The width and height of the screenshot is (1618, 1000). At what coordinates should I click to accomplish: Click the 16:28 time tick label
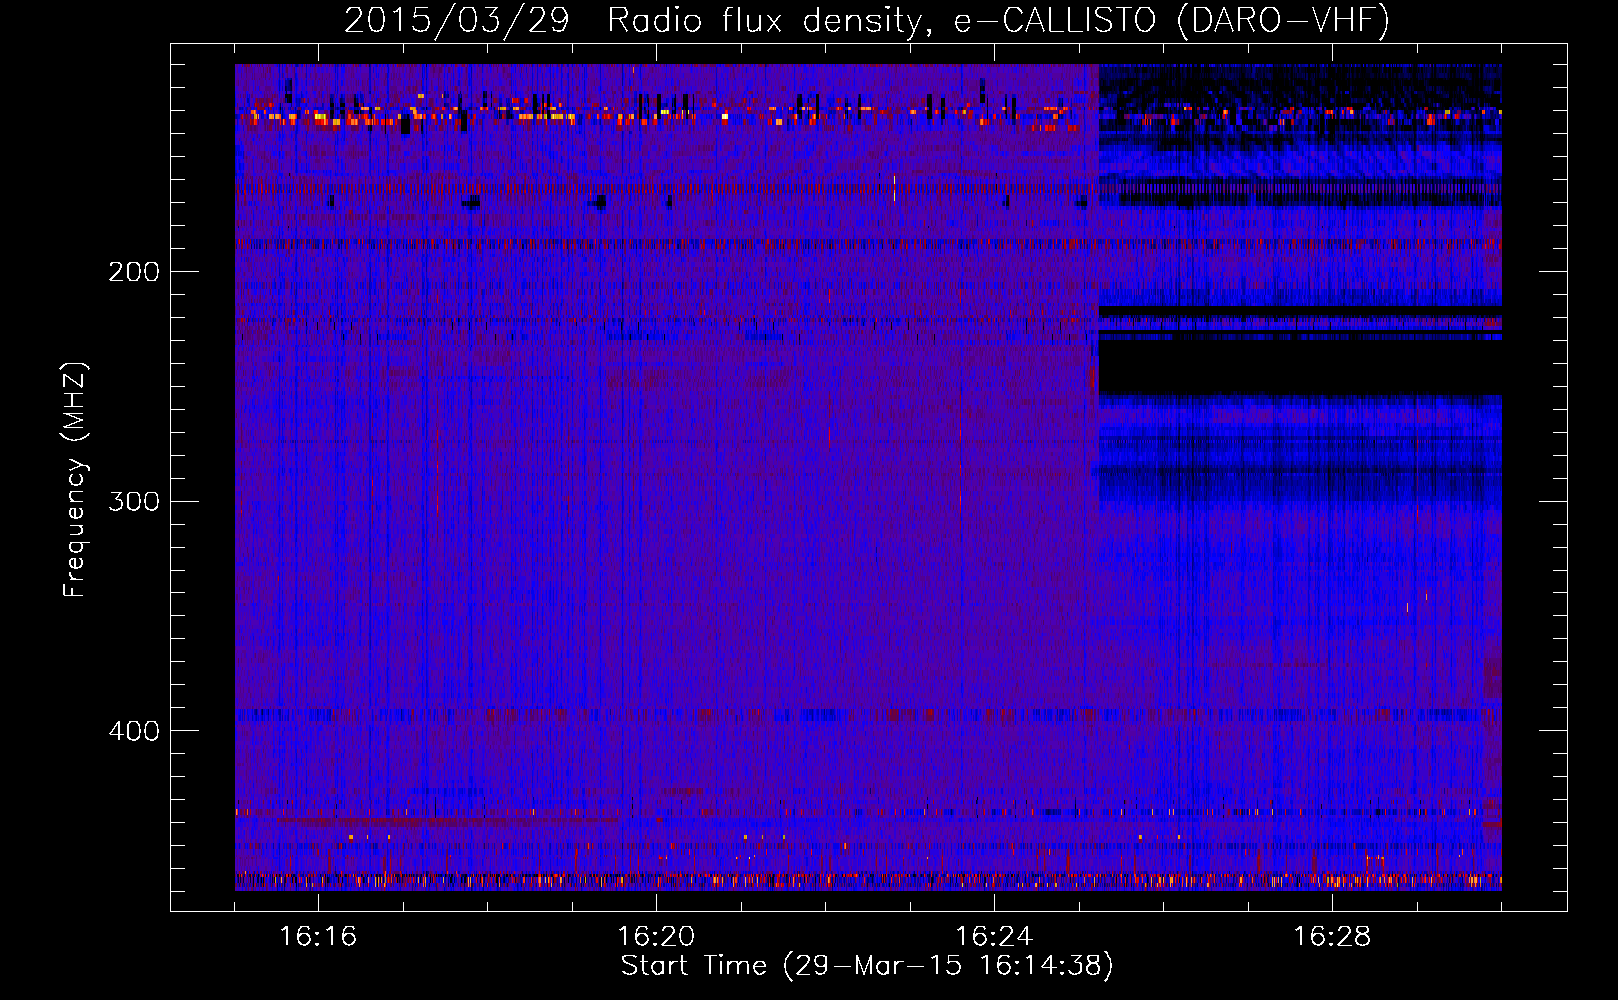[1332, 937]
